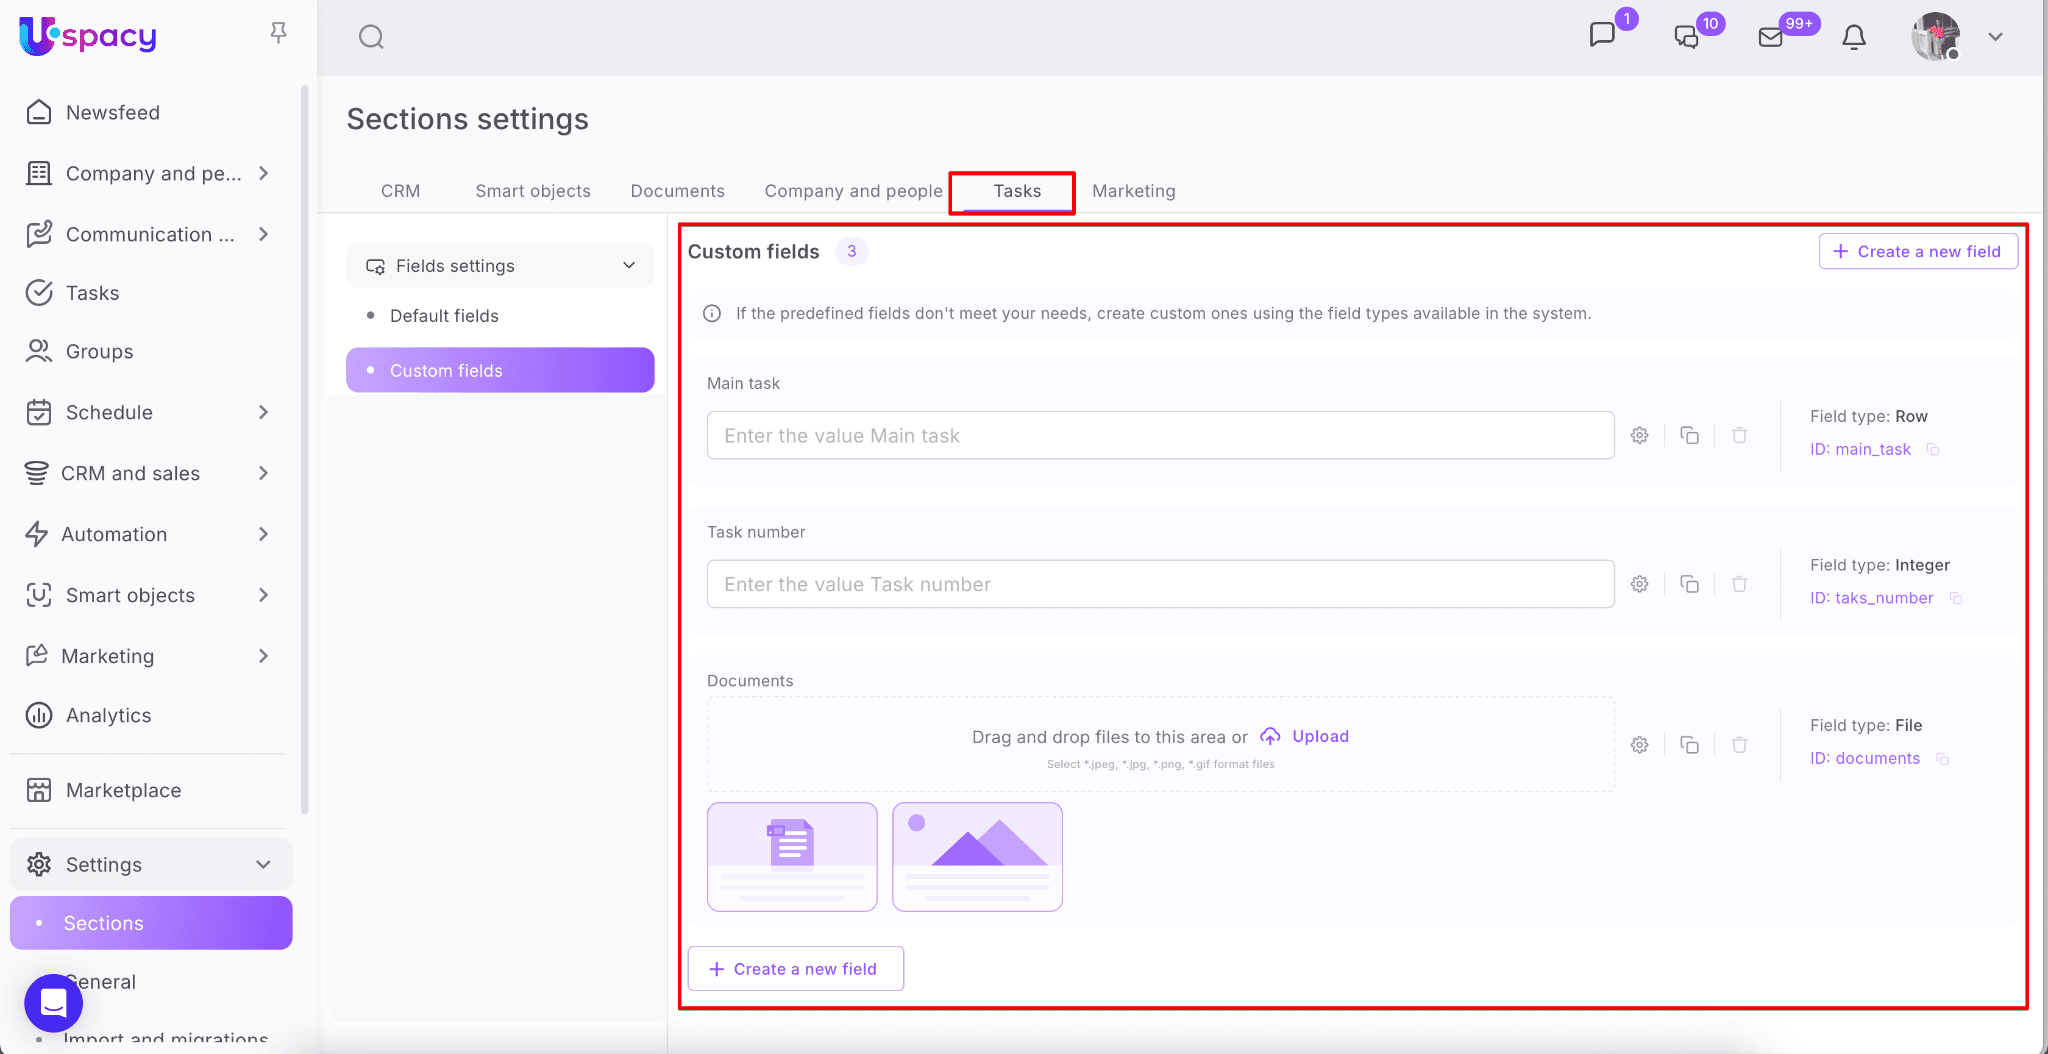Open the mail inbox icon
The height and width of the screenshot is (1054, 2048).
tap(1770, 37)
